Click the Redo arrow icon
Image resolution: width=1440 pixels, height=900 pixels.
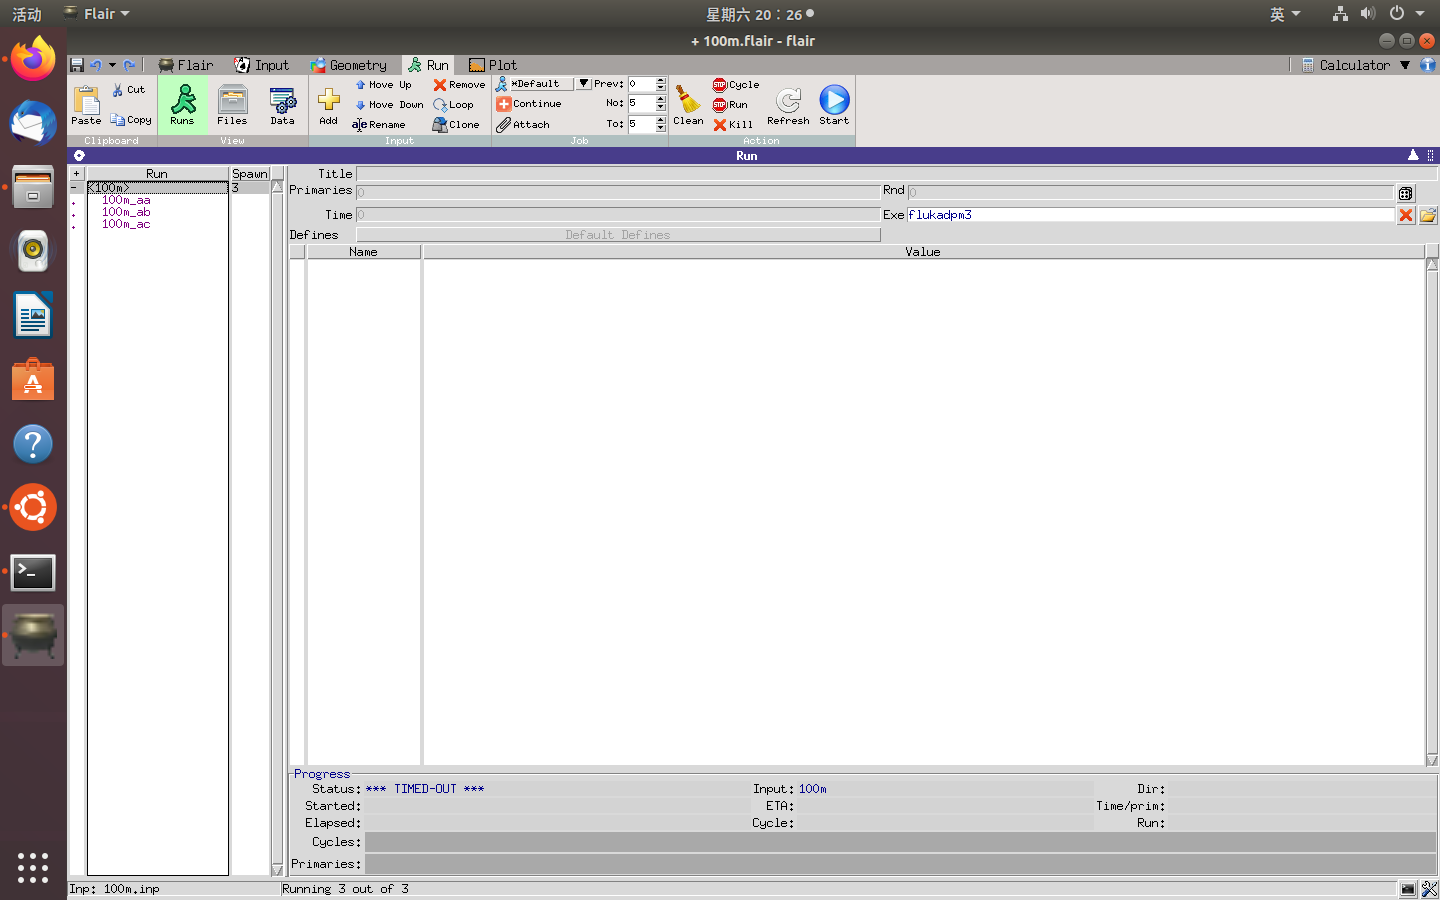click(129, 65)
